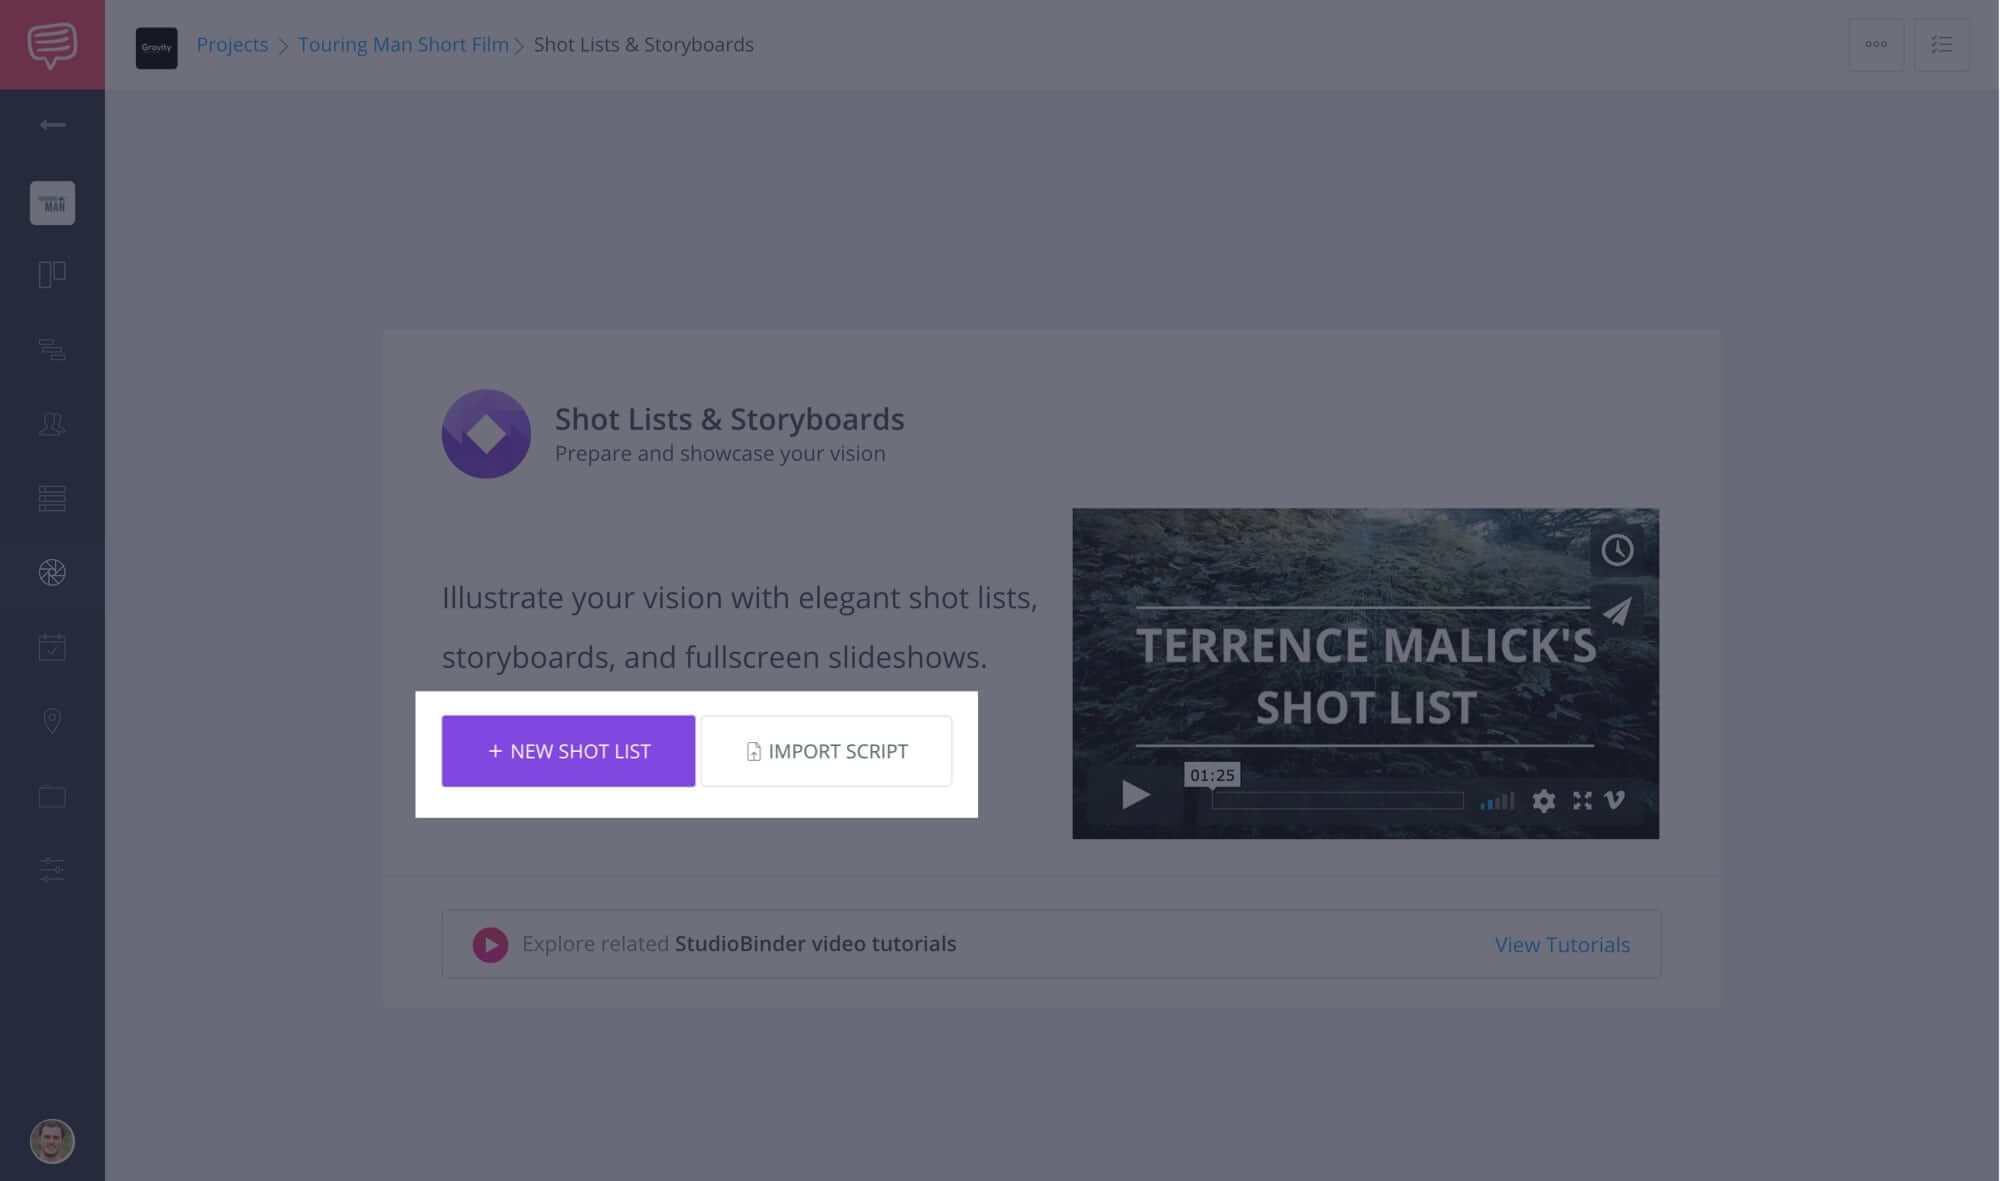Collapse sidebar with back arrow icon

pos(52,125)
